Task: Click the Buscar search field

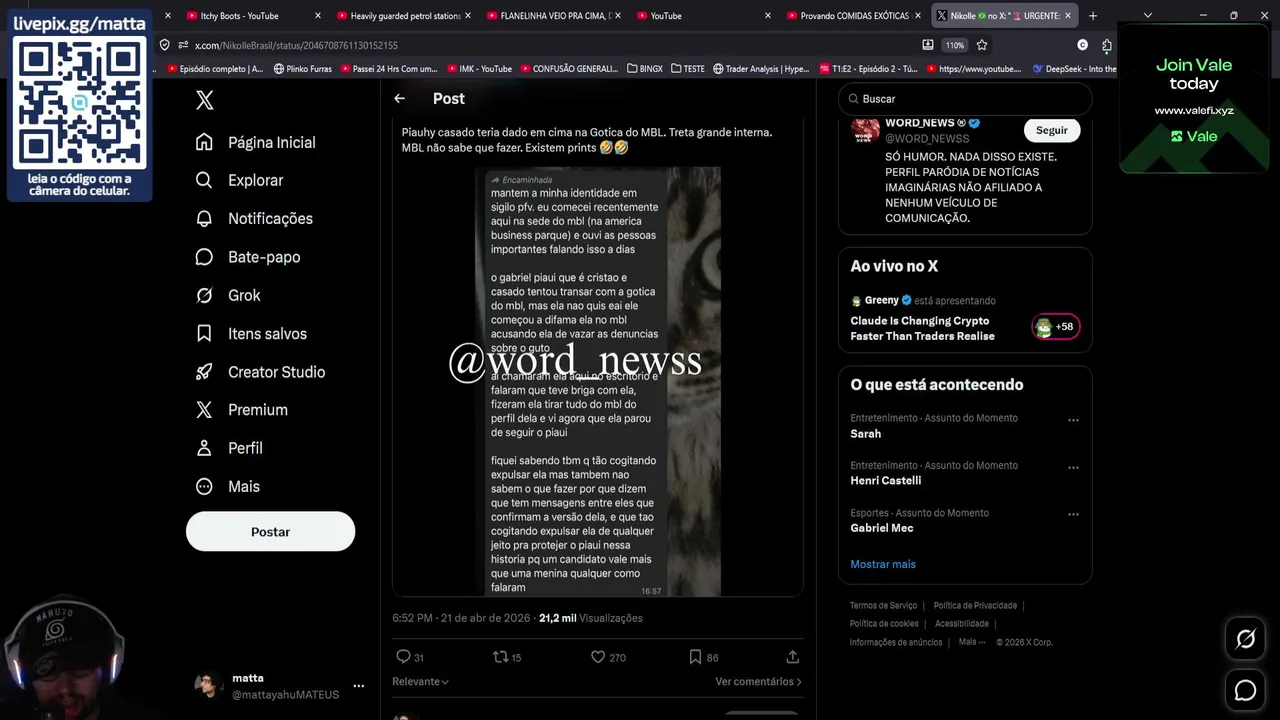Action: (x=965, y=99)
